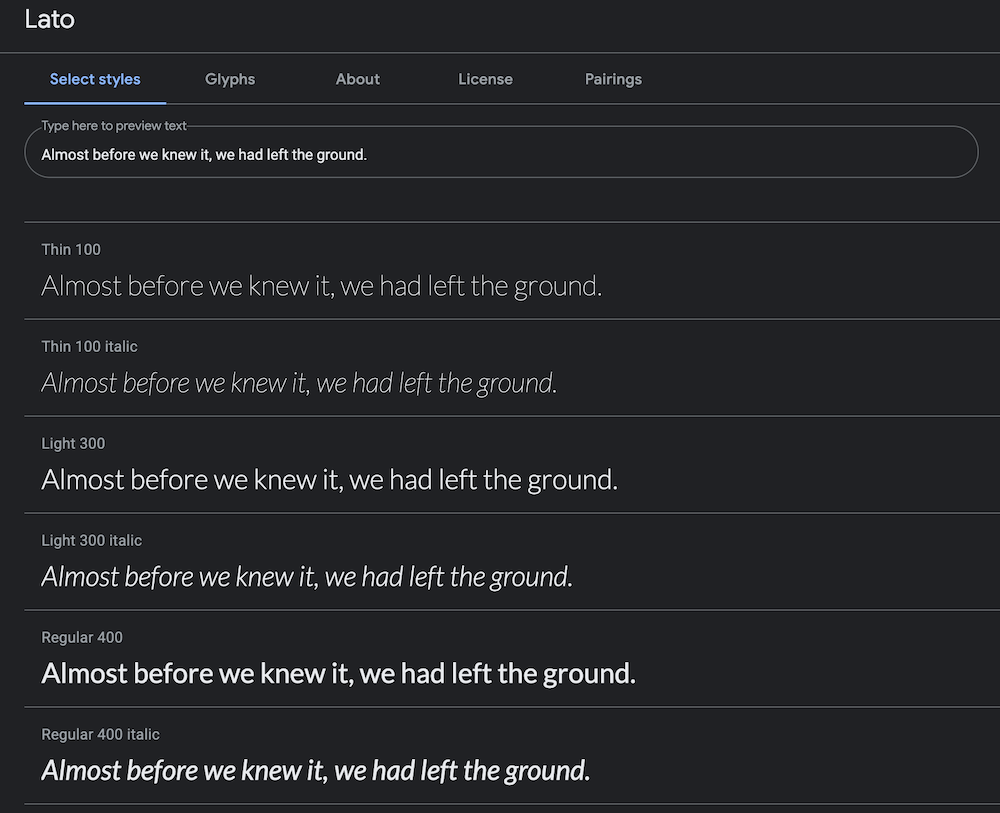Click the Regular 400 italic style label
Image resolution: width=1000 pixels, height=813 pixels.
[x=101, y=734]
